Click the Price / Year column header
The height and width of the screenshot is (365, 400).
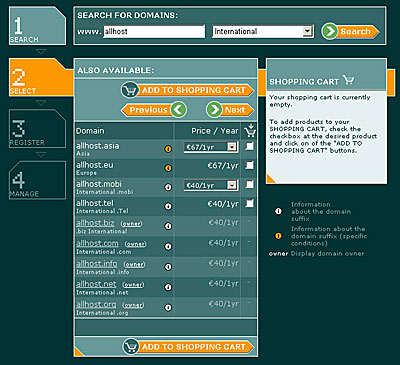coord(215,131)
